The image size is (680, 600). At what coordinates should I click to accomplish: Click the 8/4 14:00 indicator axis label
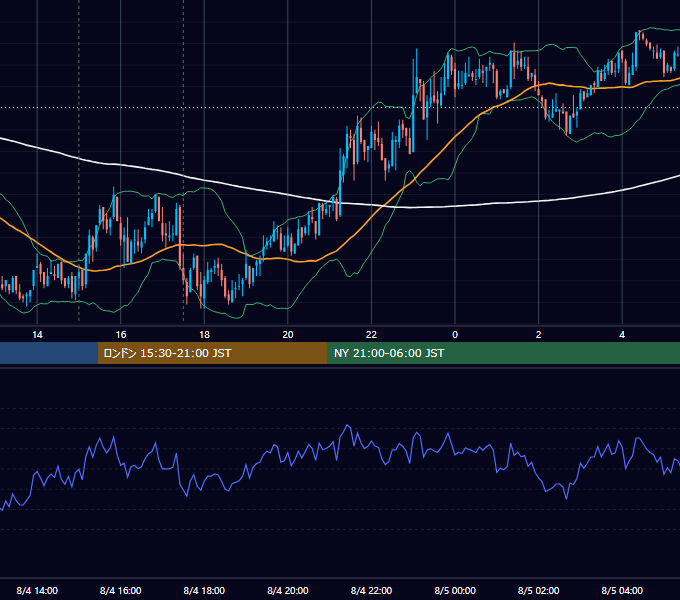click(x=37, y=590)
